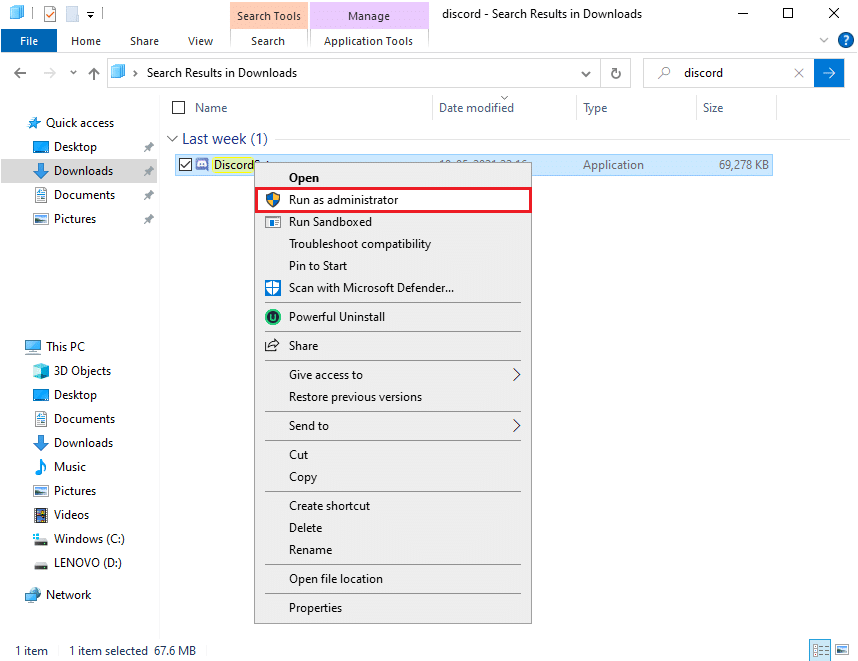
Task: Clear the discord search text
Action: (799, 73)
